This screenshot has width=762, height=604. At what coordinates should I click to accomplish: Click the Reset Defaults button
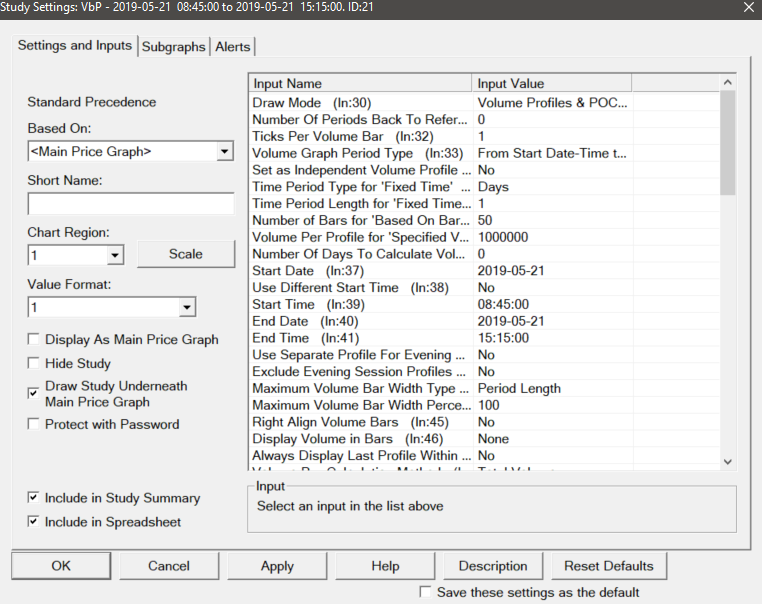[x=608, y=566]
